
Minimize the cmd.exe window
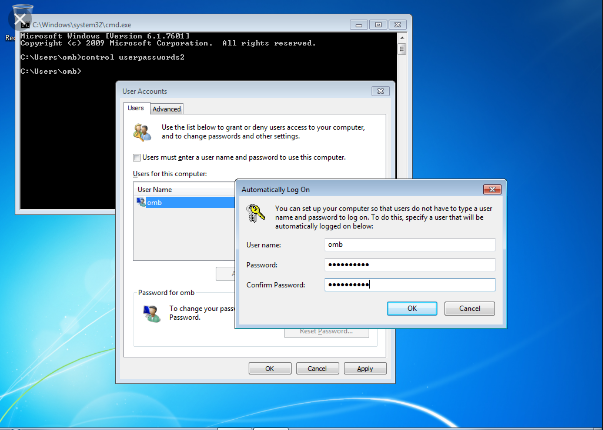tap(358, 25)
